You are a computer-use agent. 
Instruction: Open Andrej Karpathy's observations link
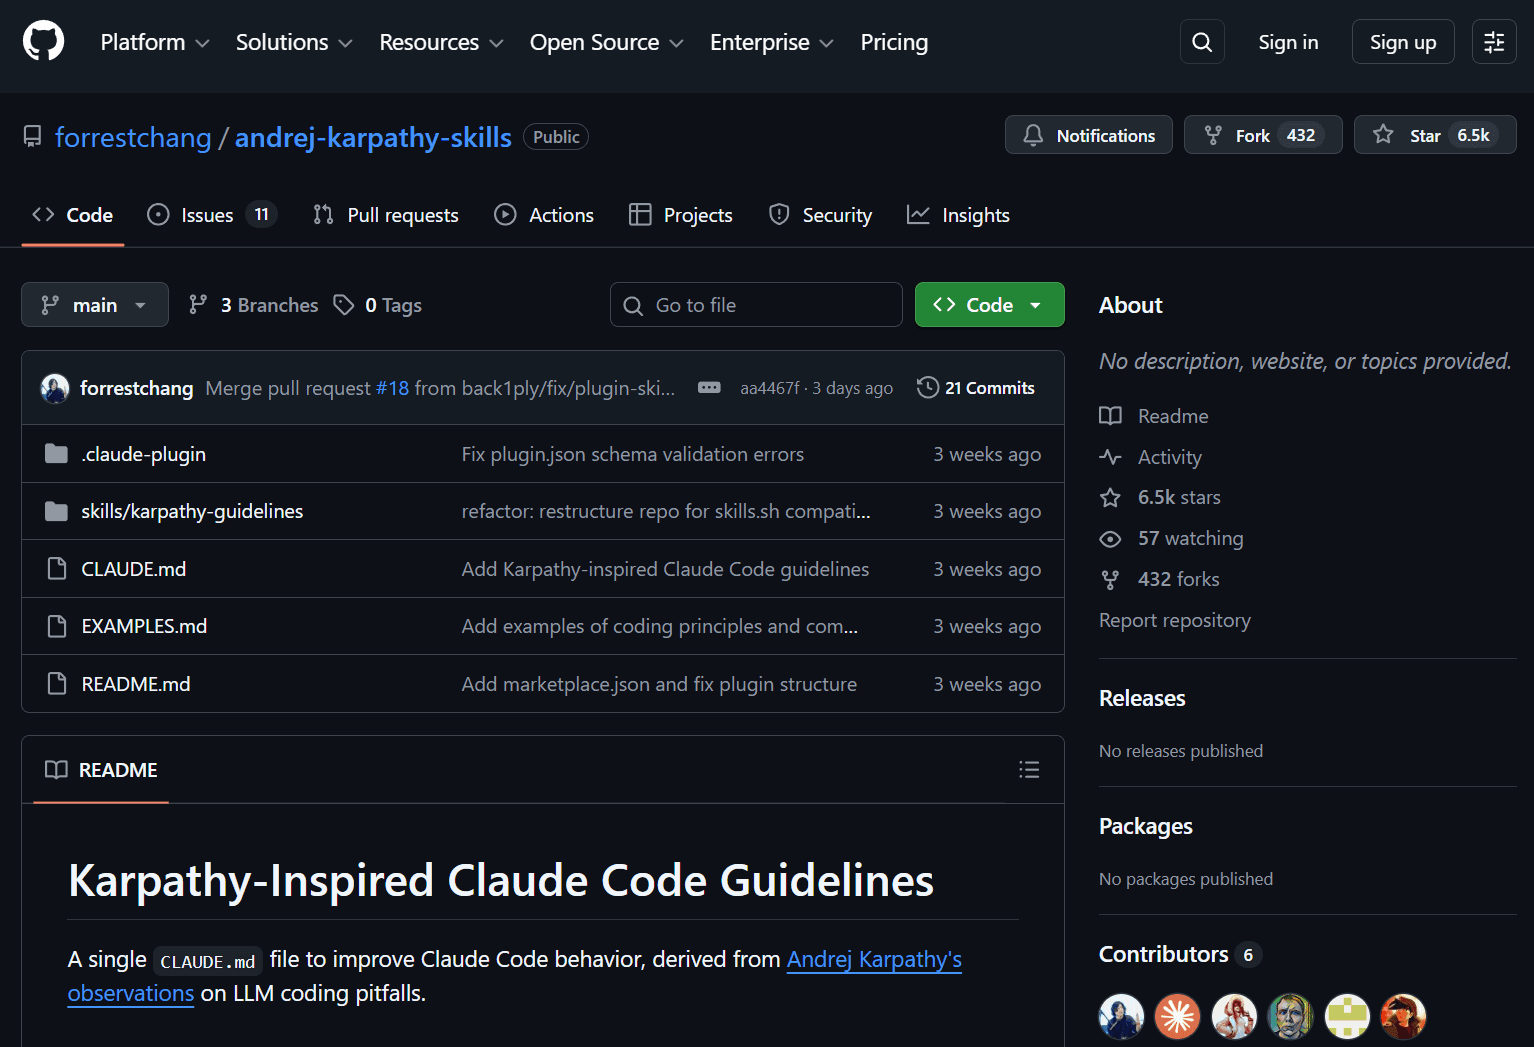[x=873, y=959]
